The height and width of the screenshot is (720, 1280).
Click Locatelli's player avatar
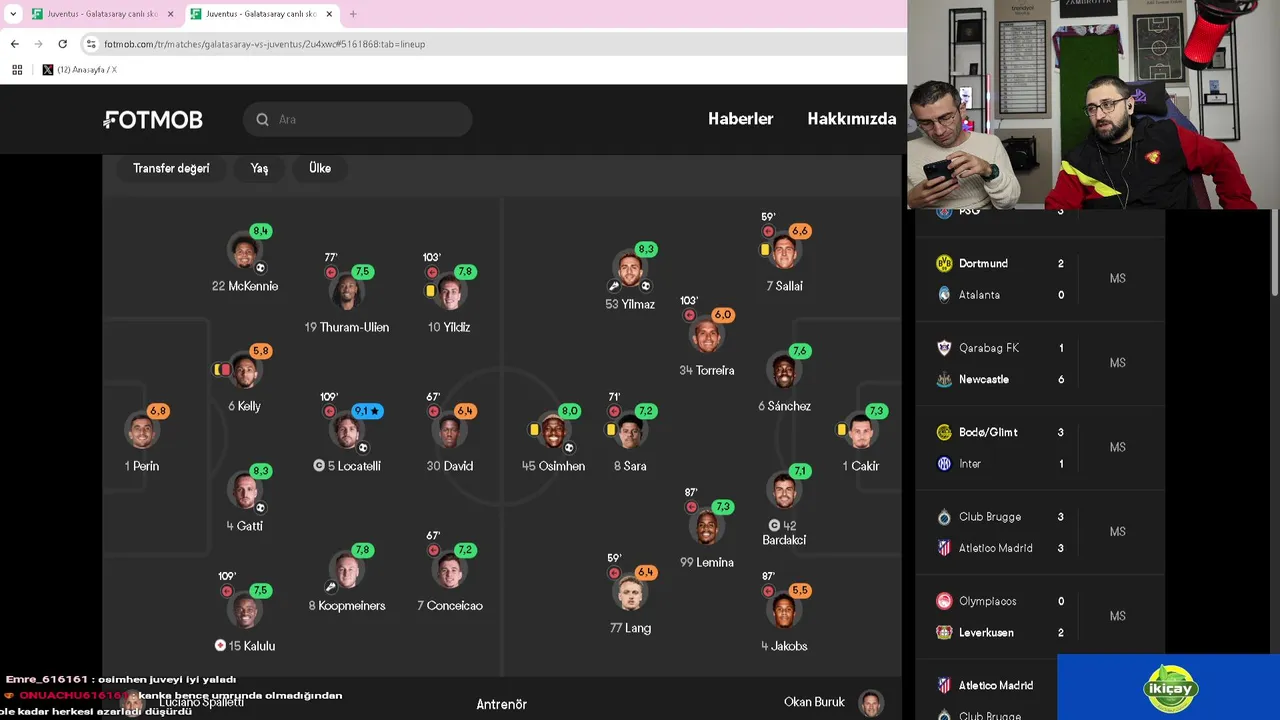pos(347,432)
